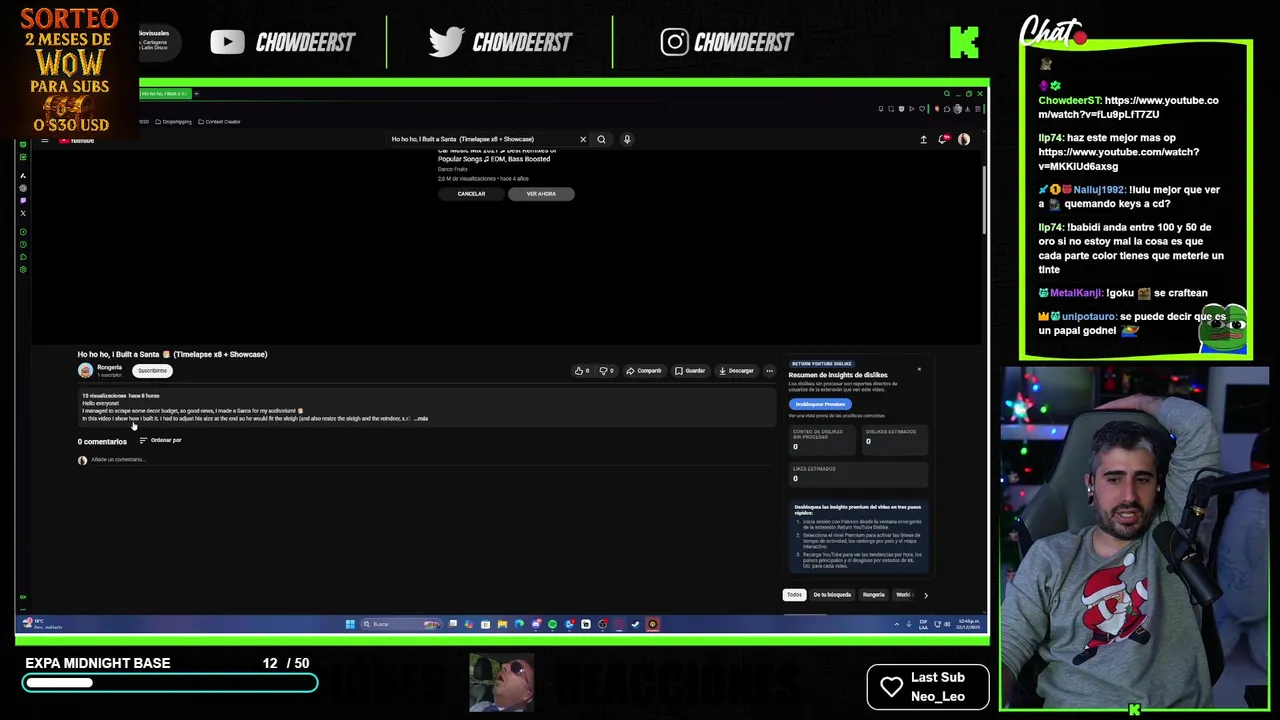Activate voice search microphone icon
Image resolution: width=1280 pixels, height=720 pixels.
[x=627, y=139]
